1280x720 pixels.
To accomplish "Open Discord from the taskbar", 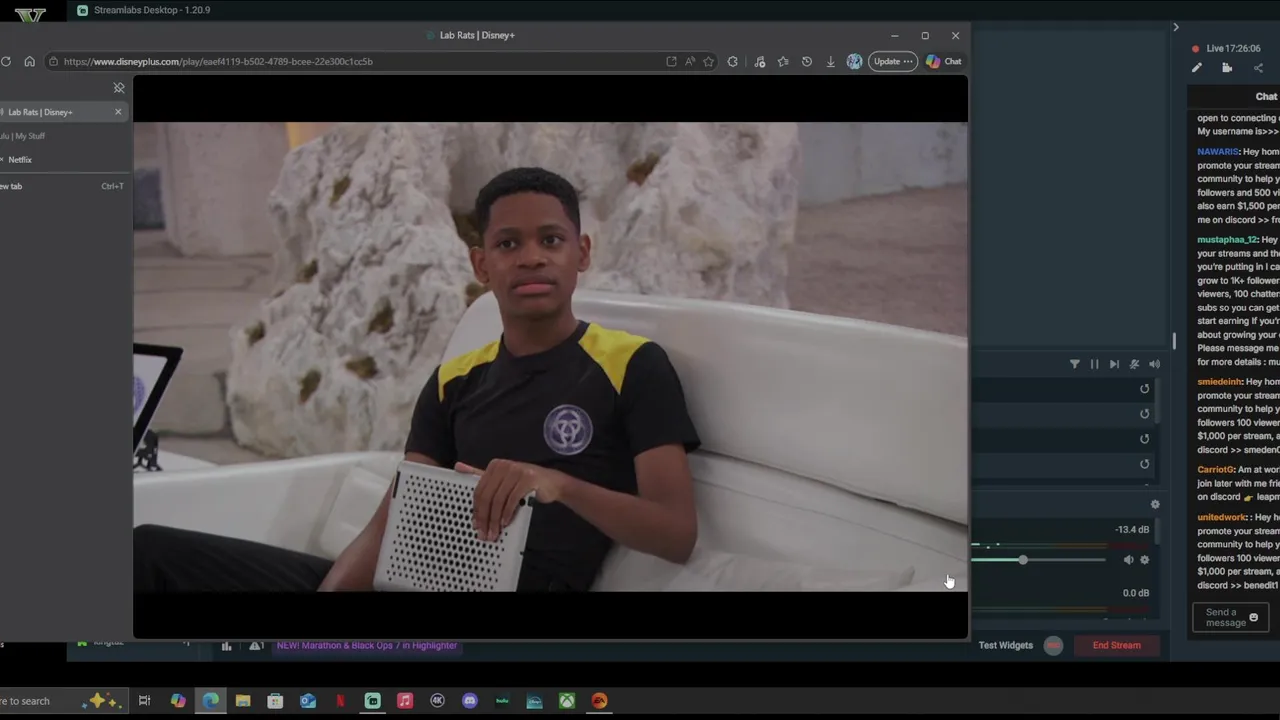I will (x=470, y=701).
